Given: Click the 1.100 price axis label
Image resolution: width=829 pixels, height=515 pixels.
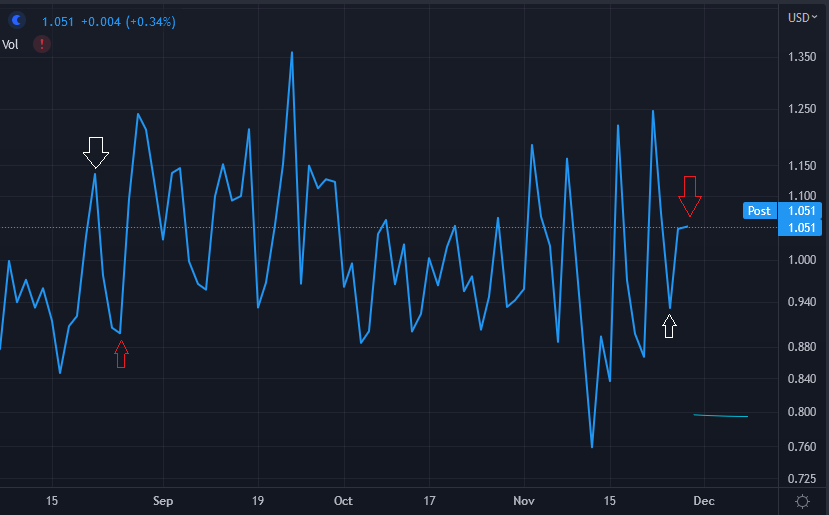Looking at the screenshot, I should click(802, 196).
